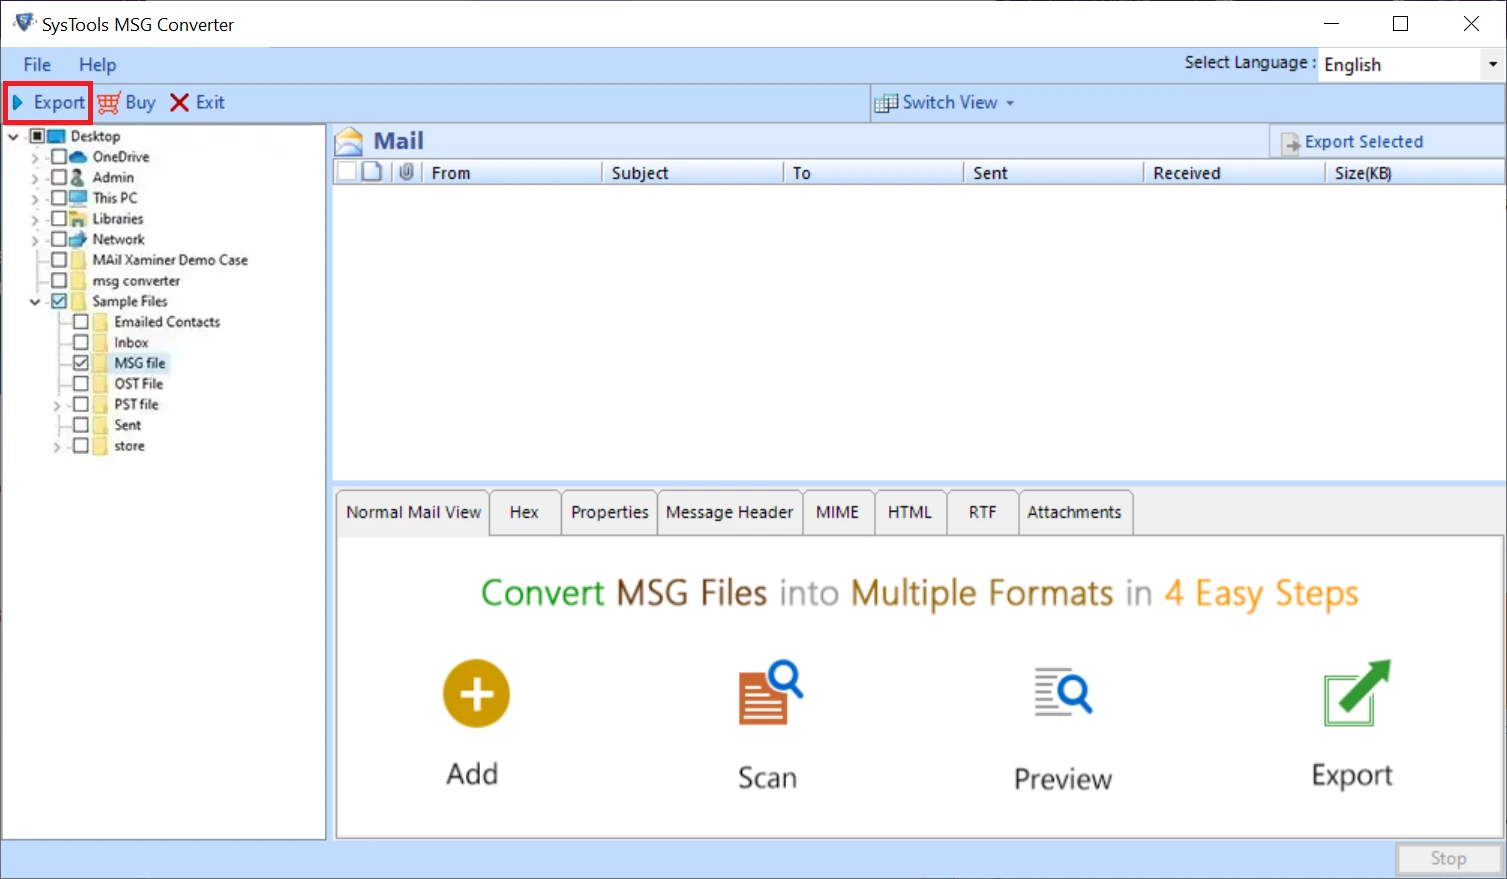Uncheck the MSG file checkbox
Screen dimensions: 1507x879
click(81, 363)
